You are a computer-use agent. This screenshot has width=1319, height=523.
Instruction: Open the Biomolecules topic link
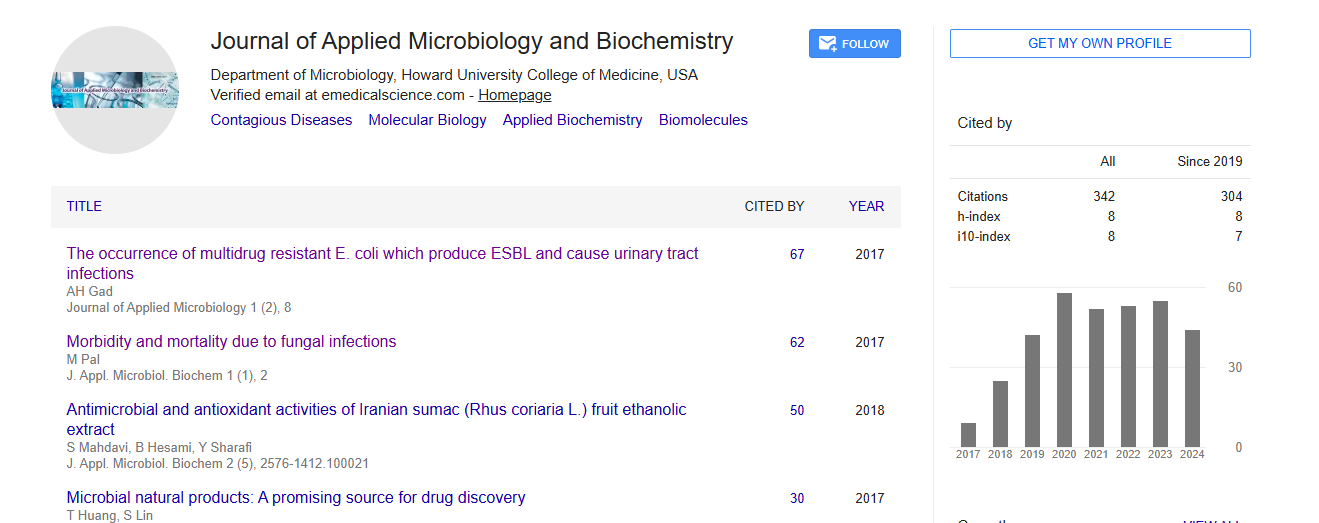coord(703,120)
